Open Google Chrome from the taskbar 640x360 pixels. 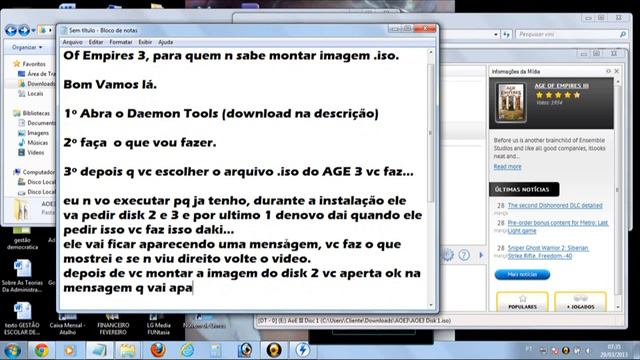[41, 350]
